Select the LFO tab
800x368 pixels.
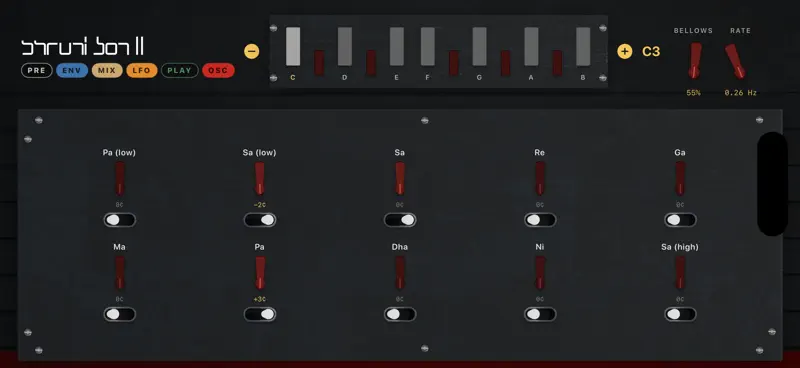click(x=142, y=70)
